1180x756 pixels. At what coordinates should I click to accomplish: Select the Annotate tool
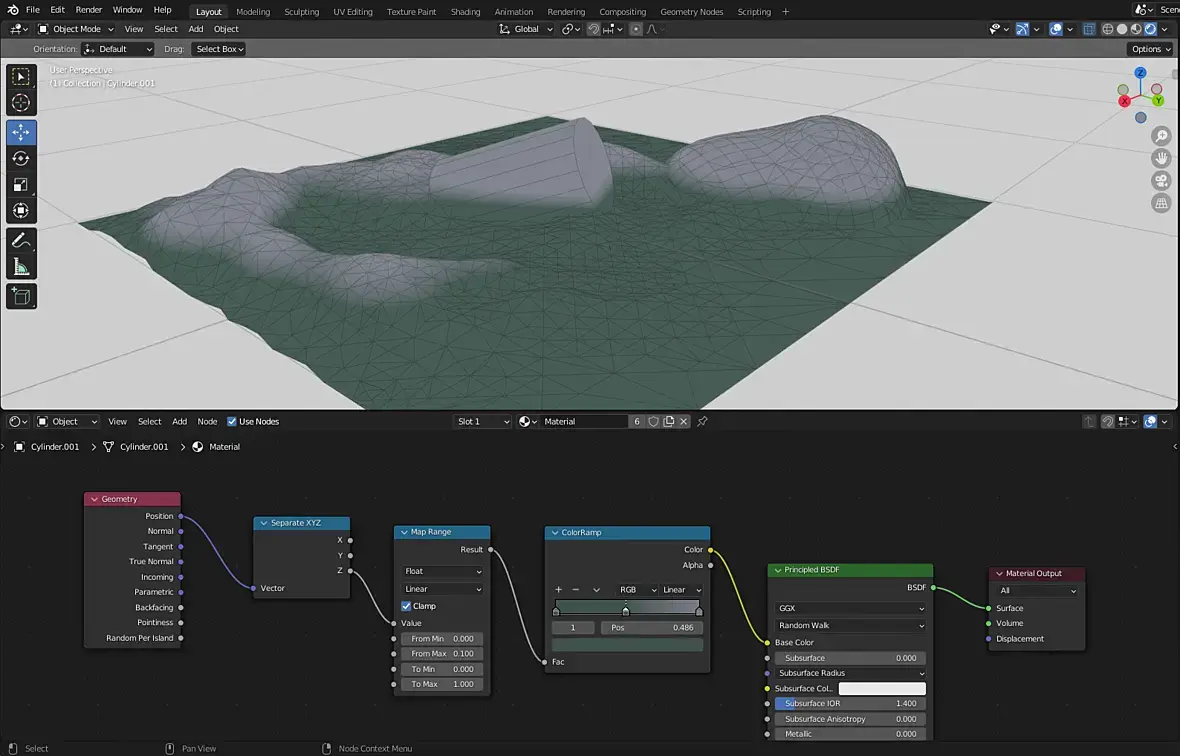point(21,241)
